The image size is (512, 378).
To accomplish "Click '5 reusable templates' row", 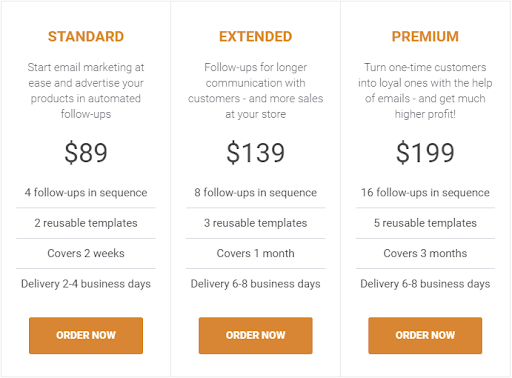I will coord(425,223).
